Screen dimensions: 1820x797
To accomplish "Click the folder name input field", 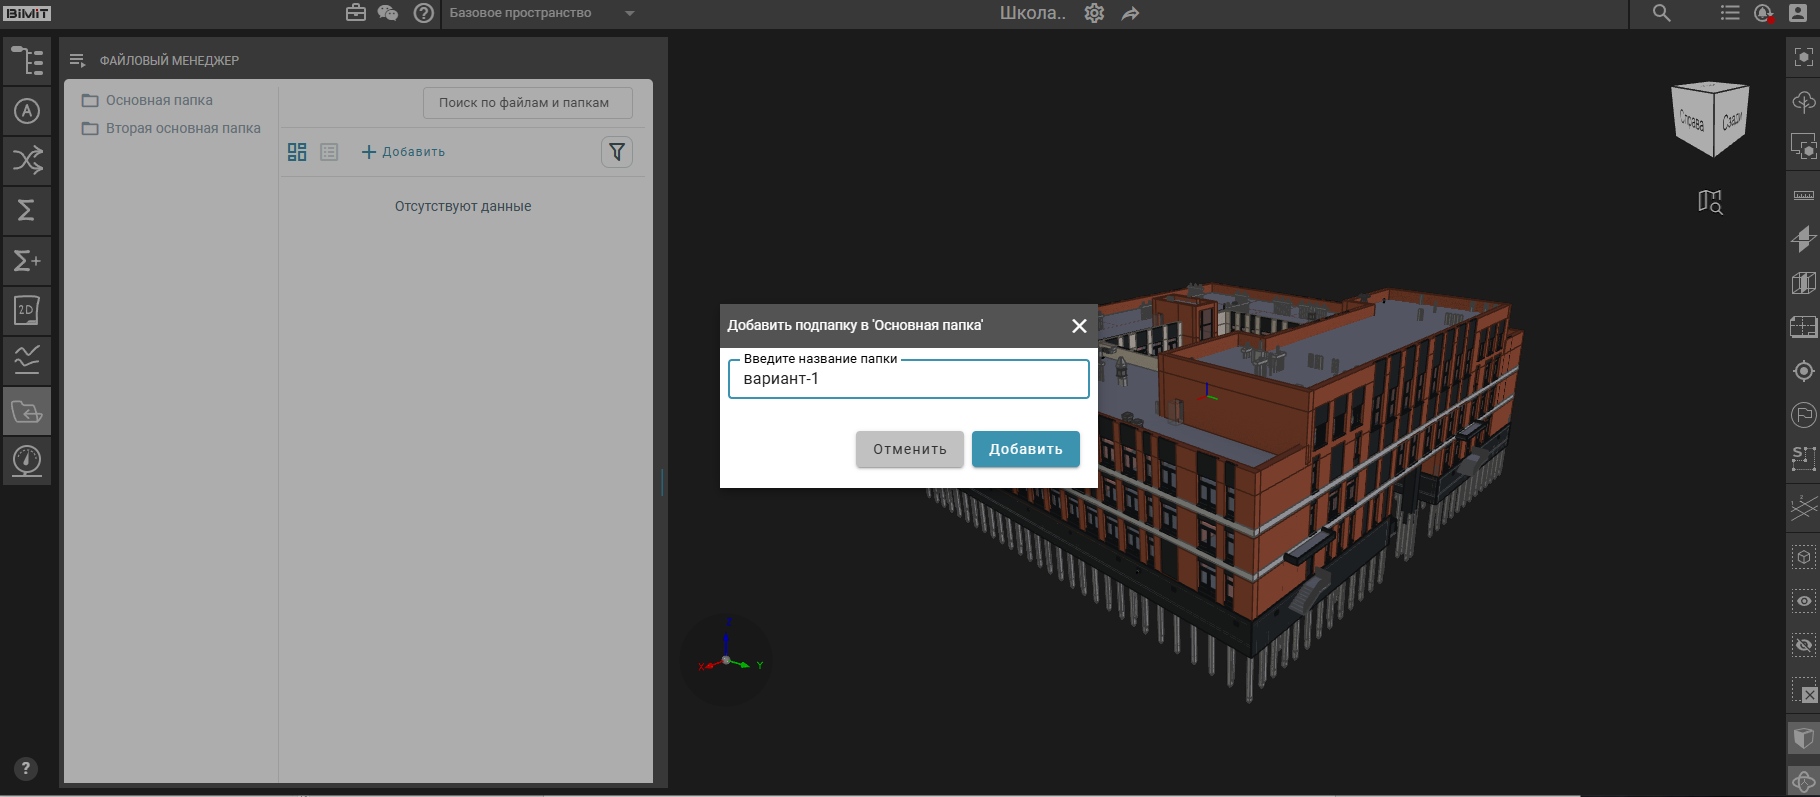I will click(x=908, y=379).
